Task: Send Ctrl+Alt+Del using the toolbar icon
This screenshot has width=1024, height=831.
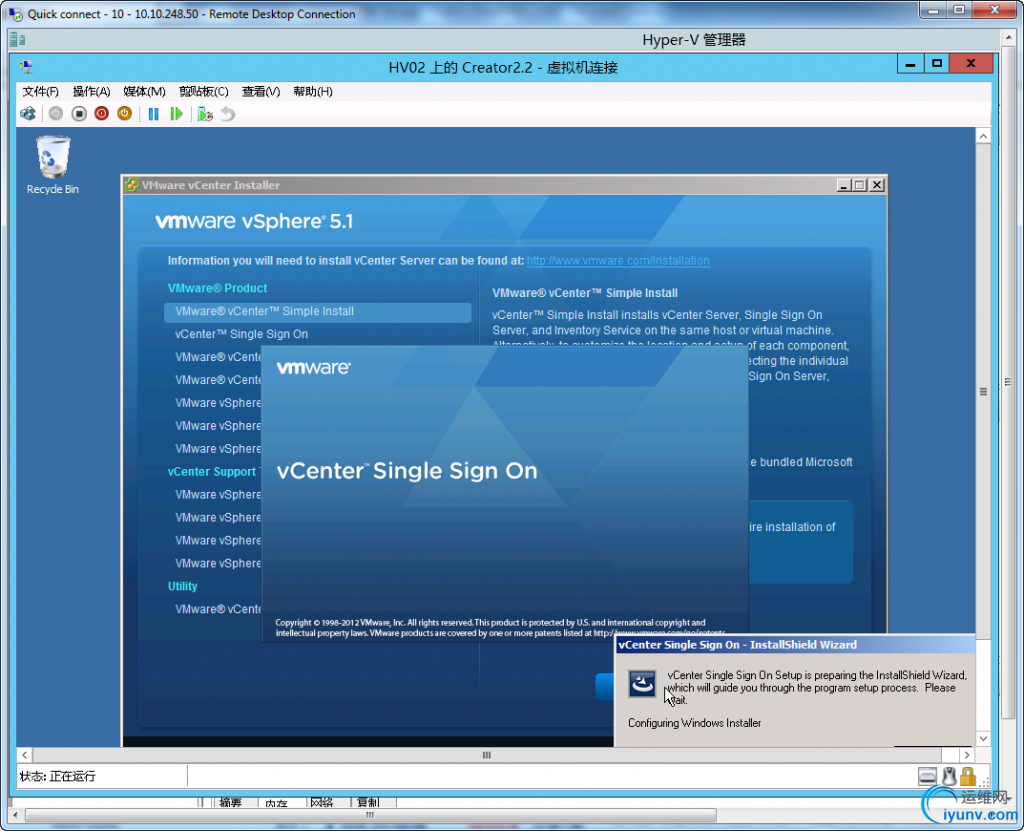Action: [28, 114]
